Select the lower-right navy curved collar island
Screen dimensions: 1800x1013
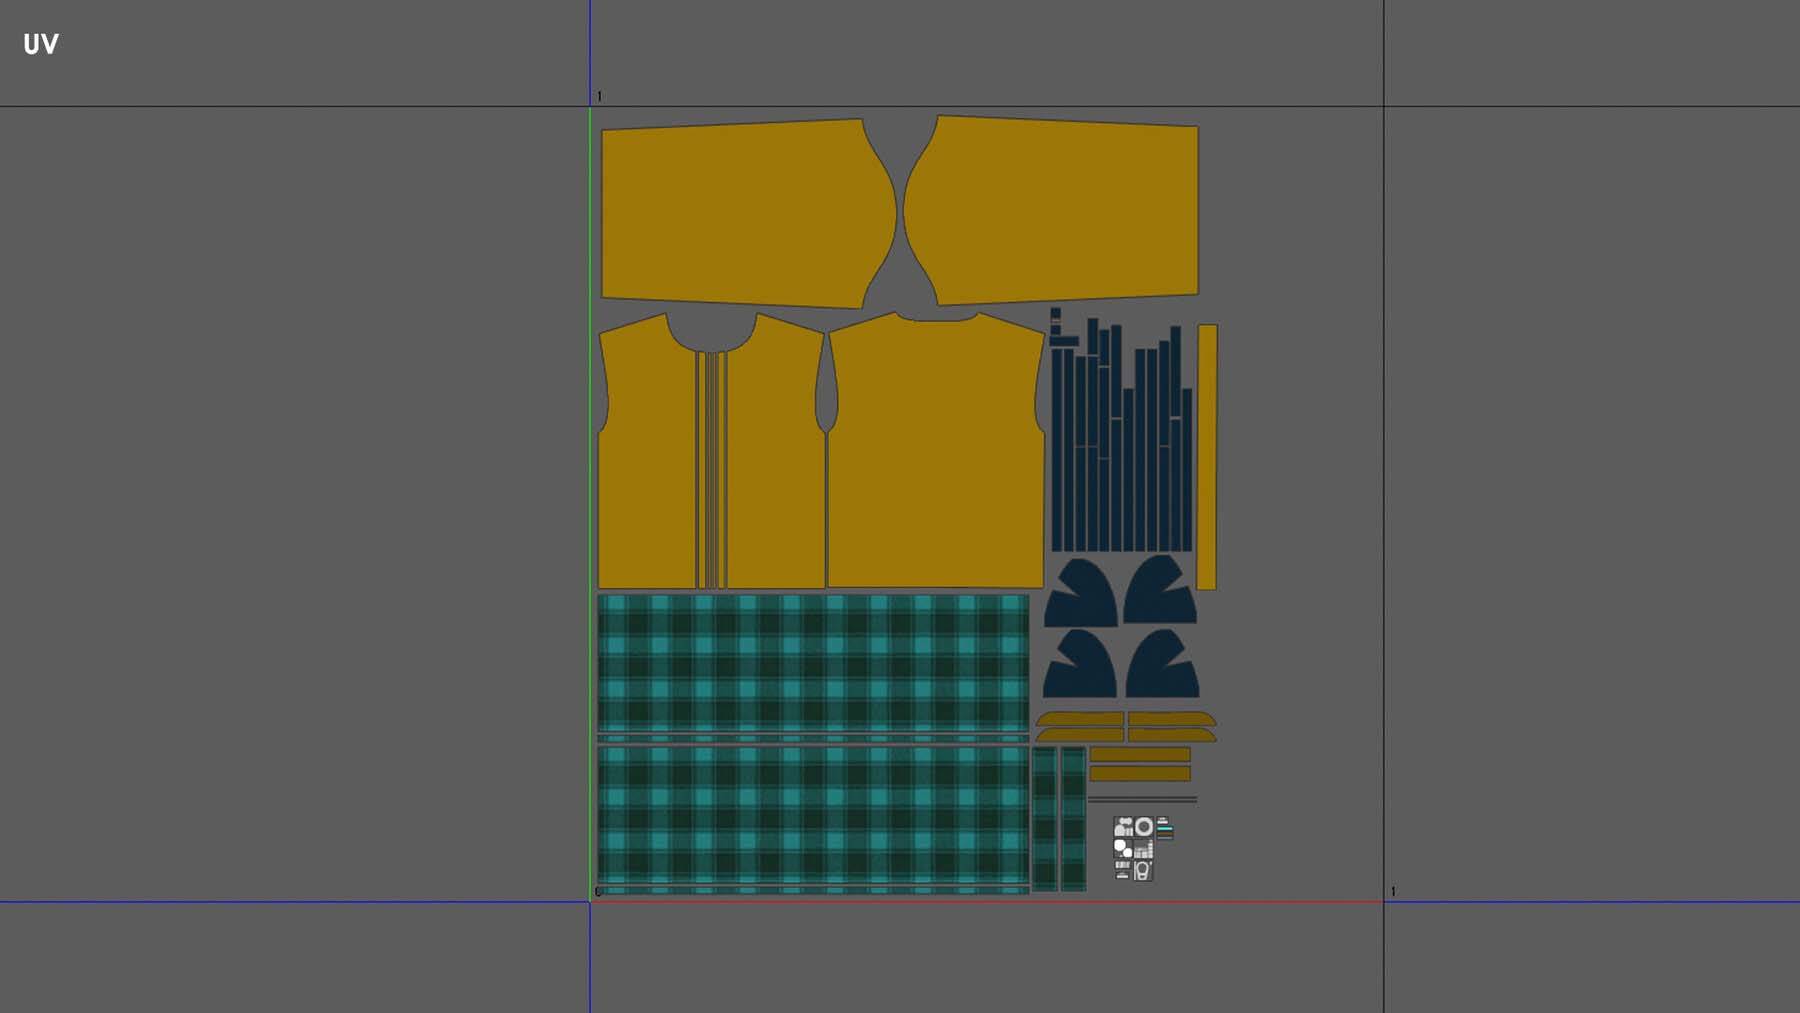1162,664
